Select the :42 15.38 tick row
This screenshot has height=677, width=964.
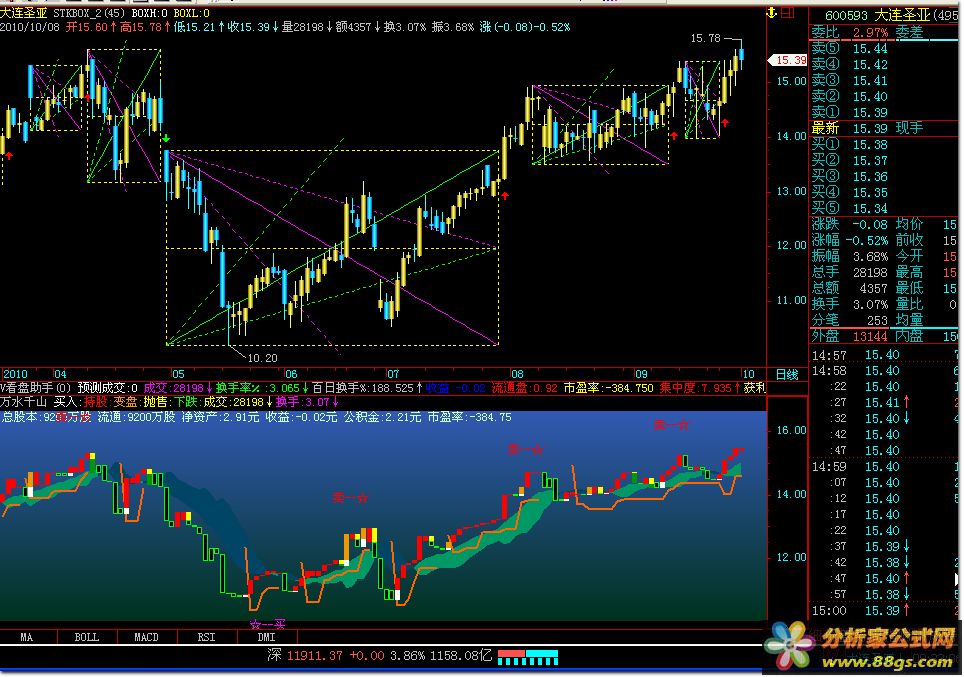(885, 563)
